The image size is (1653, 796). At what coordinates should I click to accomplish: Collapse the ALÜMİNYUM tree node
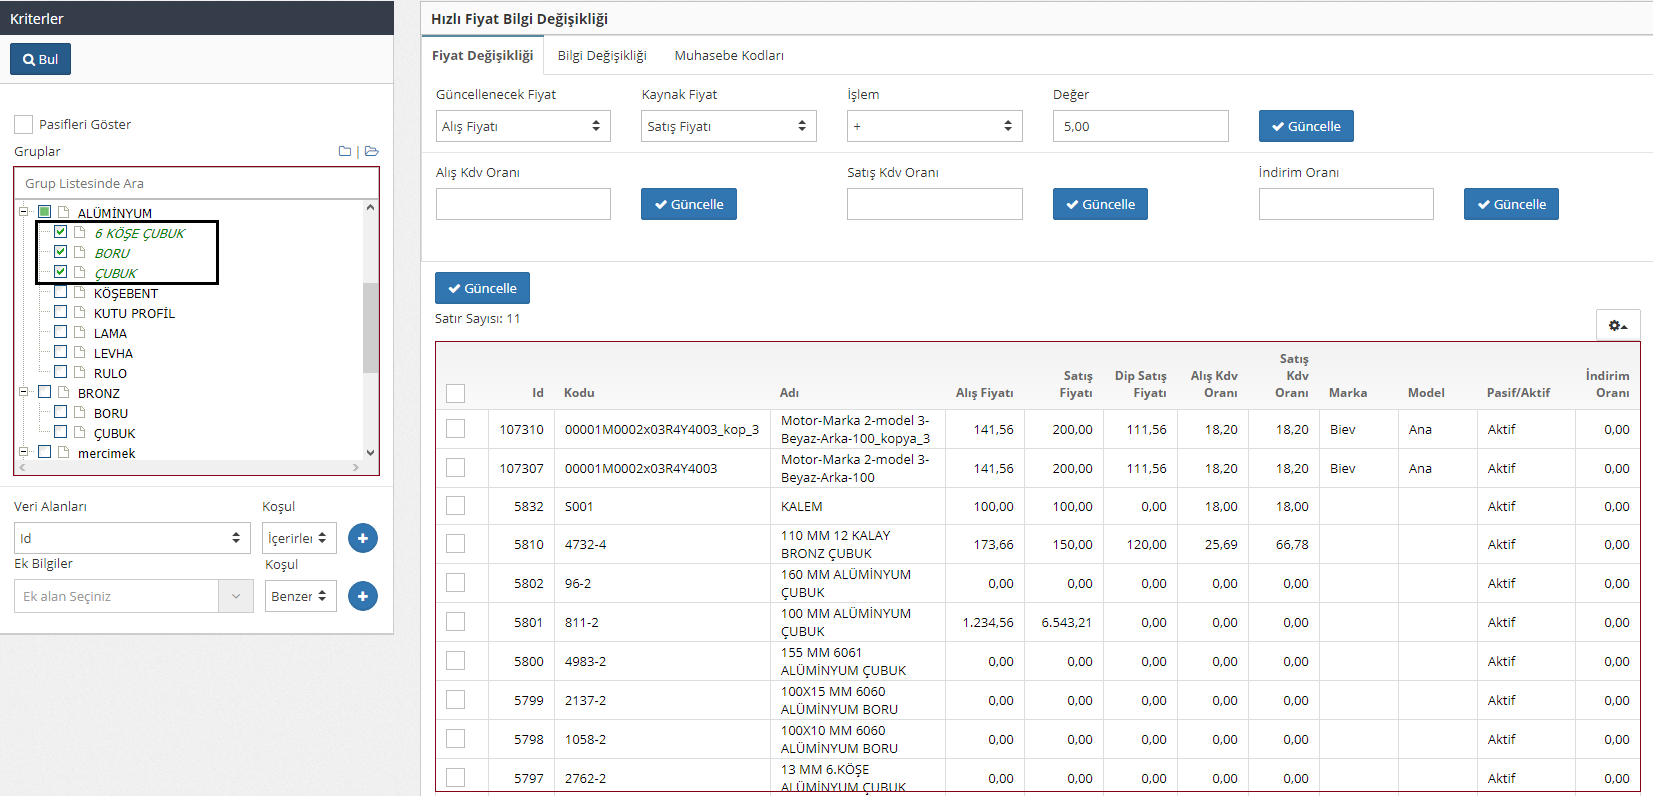[x=24, y=212]
